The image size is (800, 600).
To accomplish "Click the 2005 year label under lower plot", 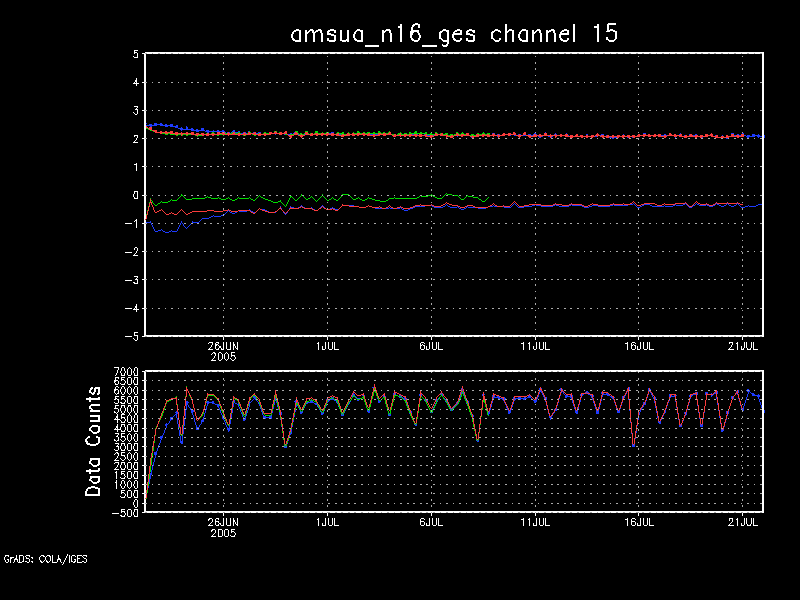I will tap(223, 533).
